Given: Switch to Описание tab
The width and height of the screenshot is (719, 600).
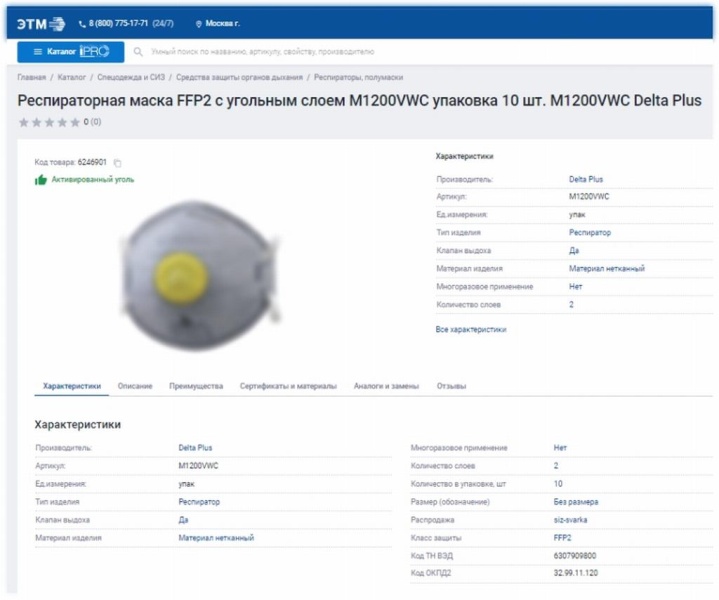Looking at the screenshot, I should click(135, 386).
